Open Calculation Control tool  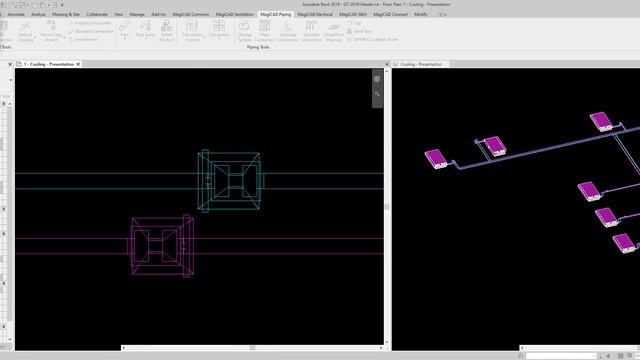pos(192,31)
